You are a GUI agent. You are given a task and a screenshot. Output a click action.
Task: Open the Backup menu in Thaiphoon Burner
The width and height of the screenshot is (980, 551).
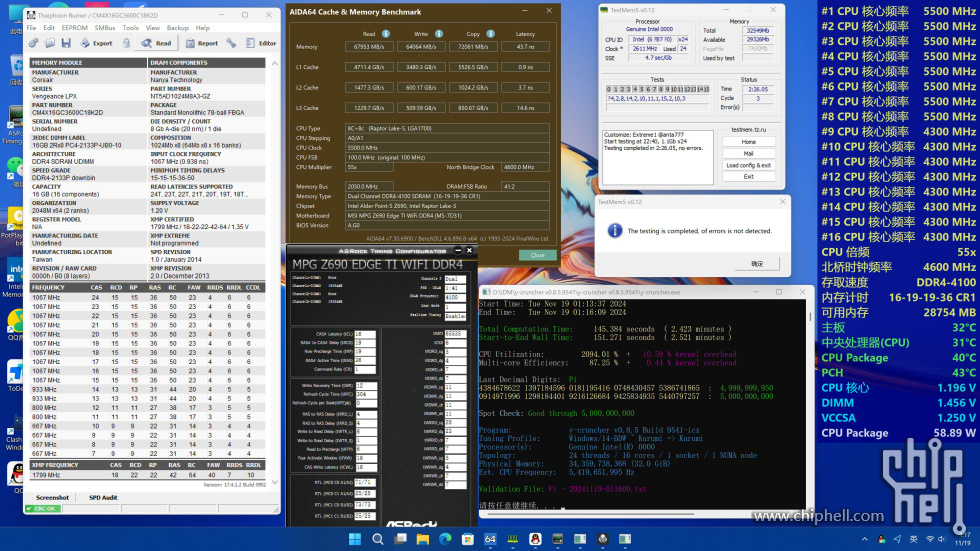click(x=178, y=28)
